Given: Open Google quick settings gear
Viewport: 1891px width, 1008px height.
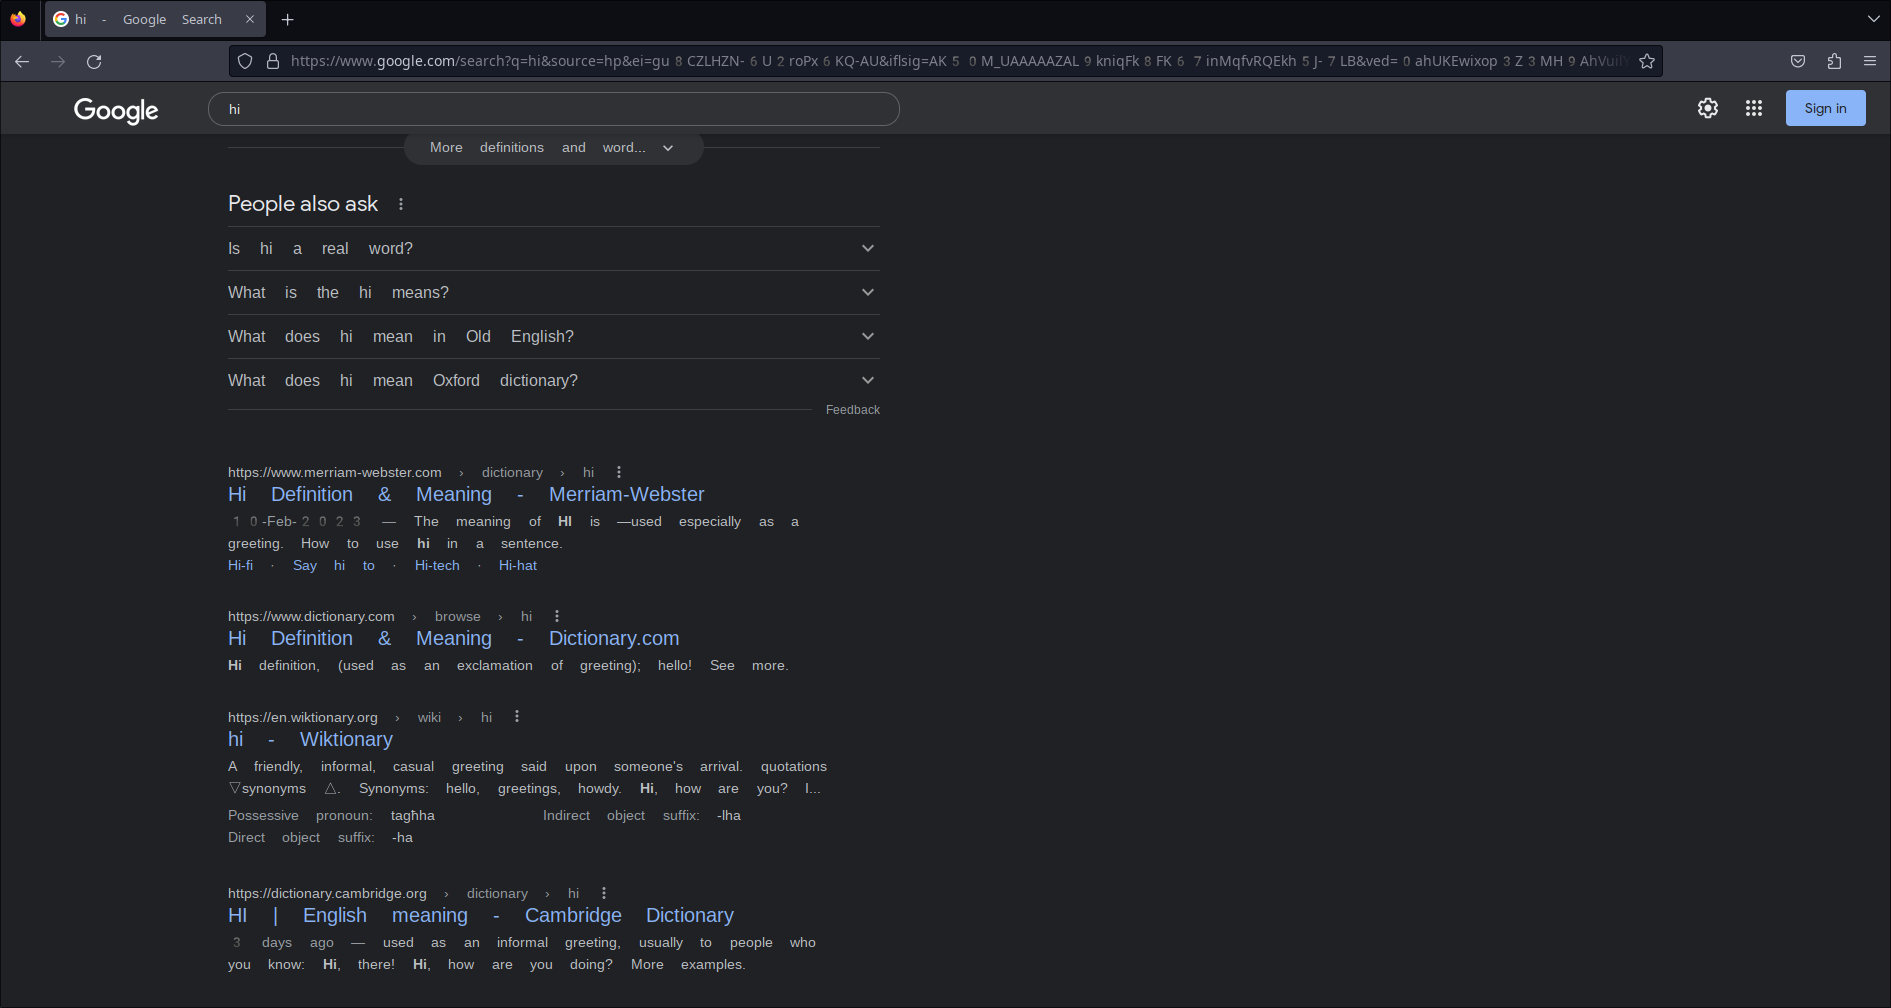Looking at the screenshot, I should pyautogui.click(x=1708, y=108).
